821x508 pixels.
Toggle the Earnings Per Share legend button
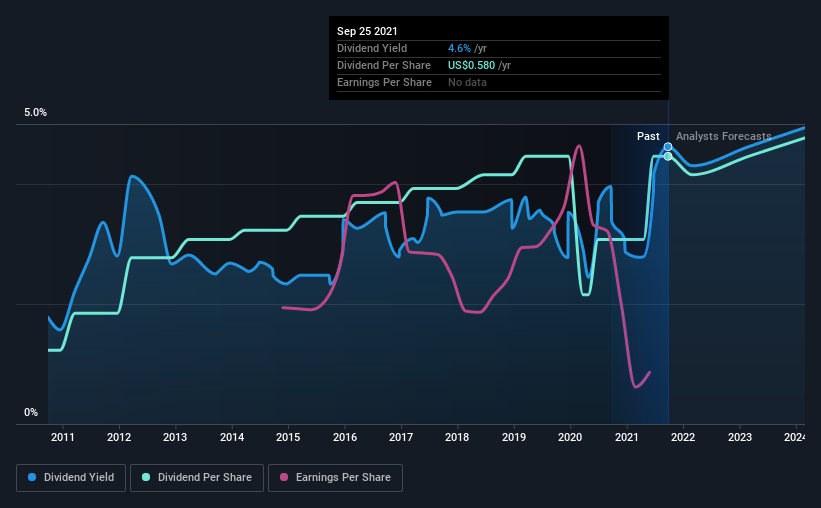(335, 478)
